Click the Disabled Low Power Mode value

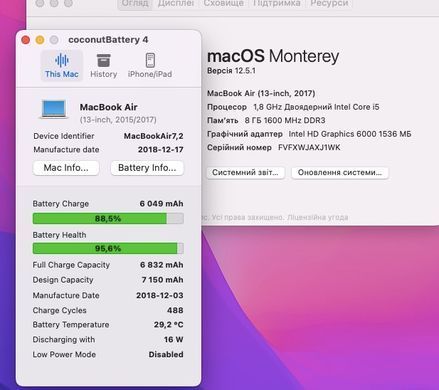coord(166,354)
